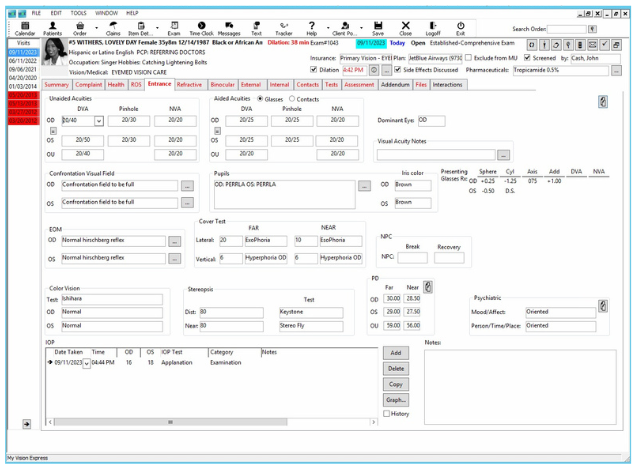Screen dimensions: 637x470
Task: Check the History checkbox under IOP
Action: click(388, 413)
